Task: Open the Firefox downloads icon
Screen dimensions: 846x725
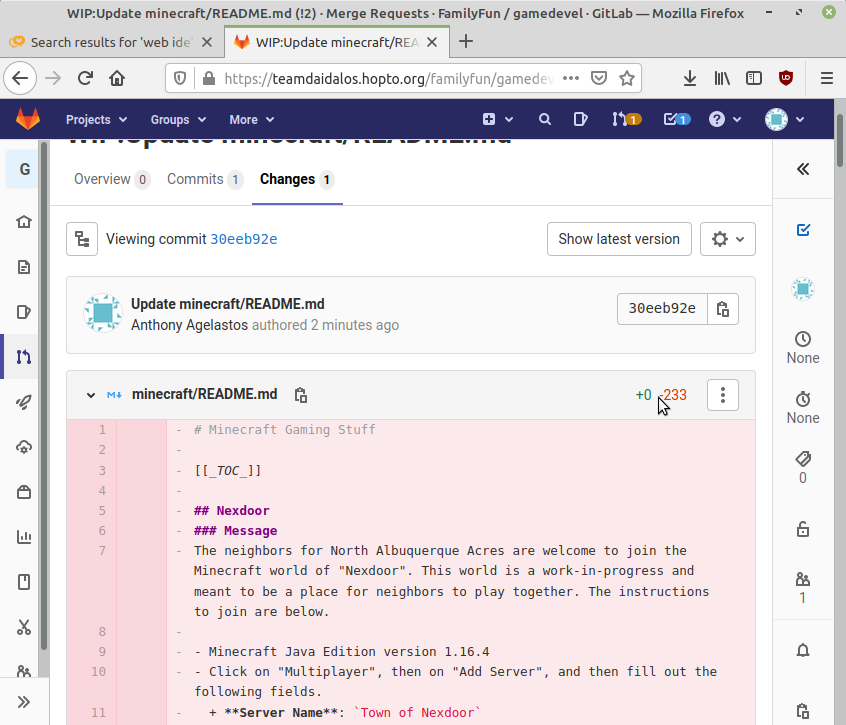Action: coord(689,79)
